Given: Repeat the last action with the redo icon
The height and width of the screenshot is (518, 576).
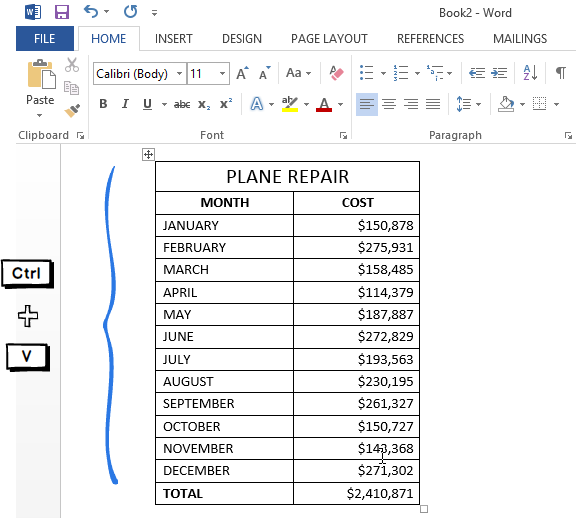Looking at the screenshot, I should 130,12.
